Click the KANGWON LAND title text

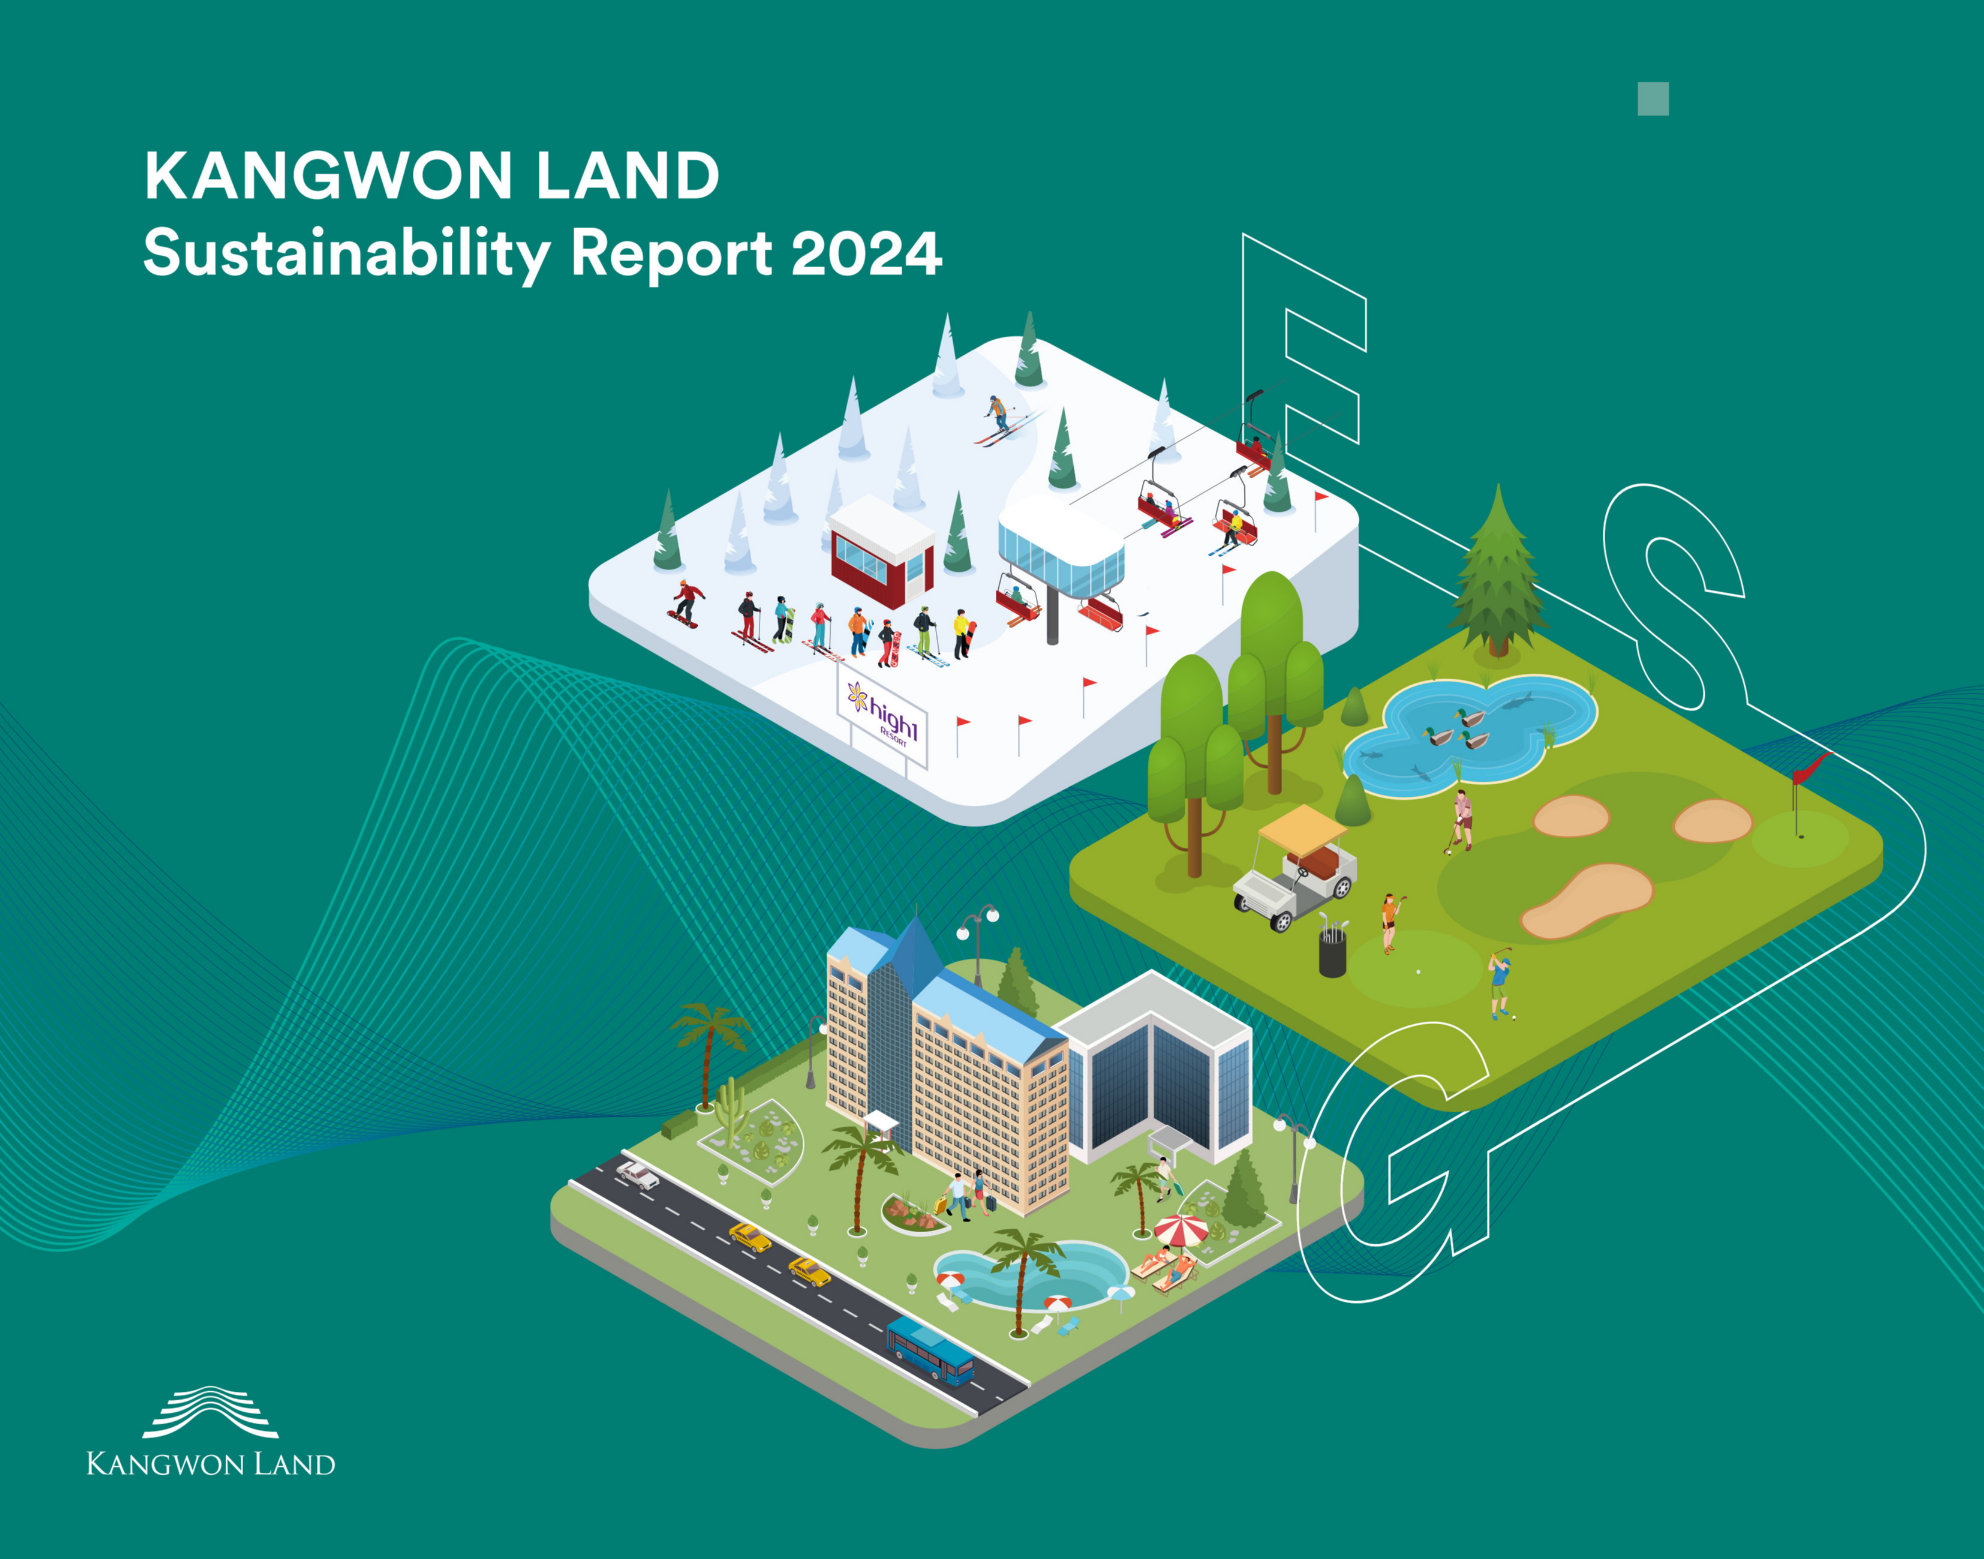pyautogui.click(x=431, y=175)
